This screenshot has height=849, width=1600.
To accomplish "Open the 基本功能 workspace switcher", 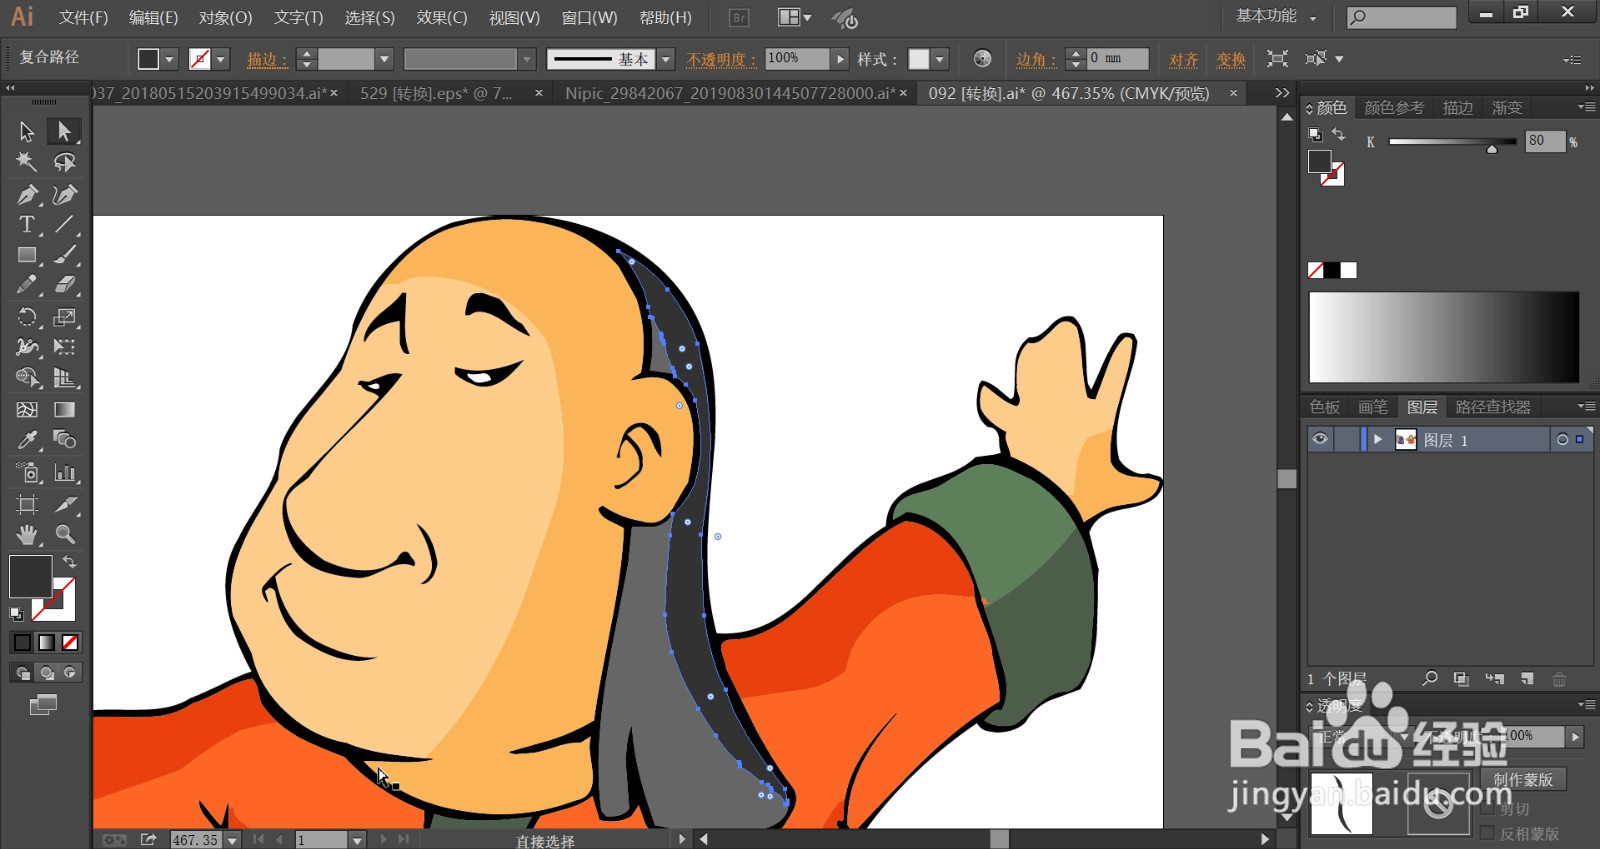I will pyautogui.click(x=1276, y=16).
